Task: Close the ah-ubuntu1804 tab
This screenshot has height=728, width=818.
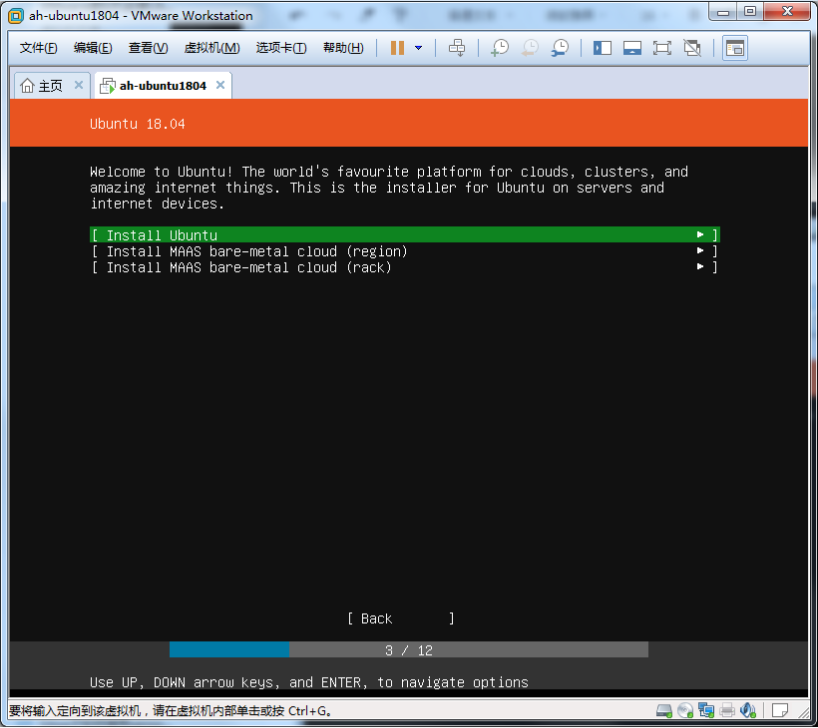Action: (219, 86)
